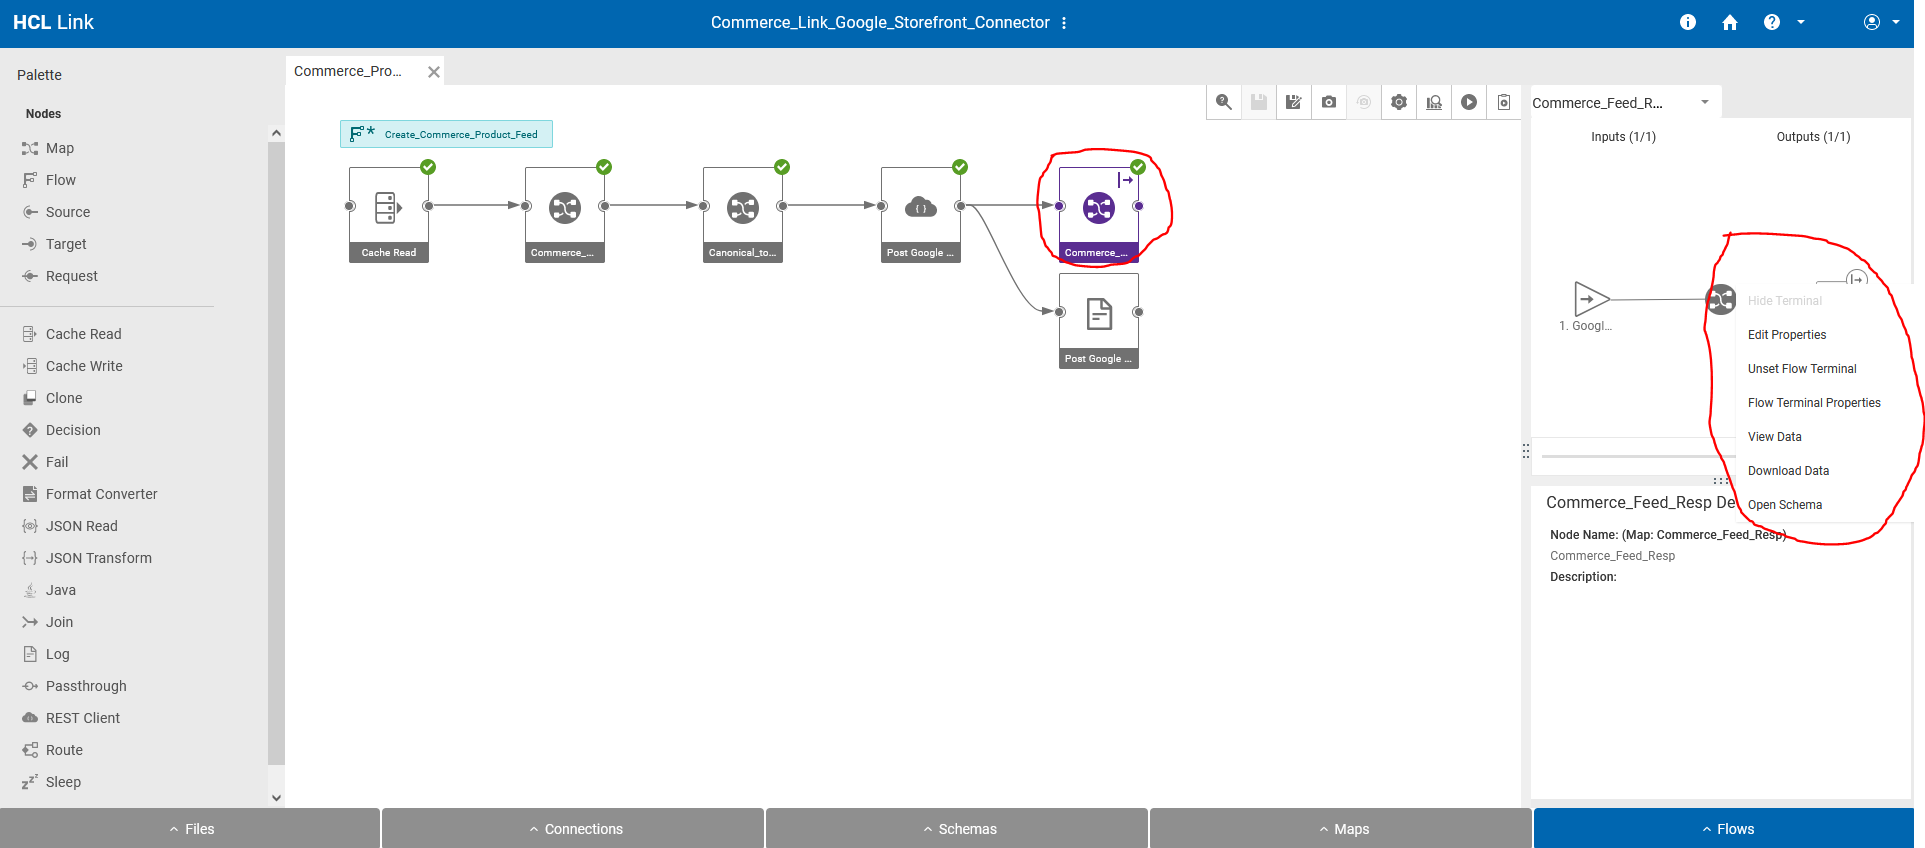The image size is (1925, 848).
Task: Click the info icon in header
Action: click(1688, 22)
